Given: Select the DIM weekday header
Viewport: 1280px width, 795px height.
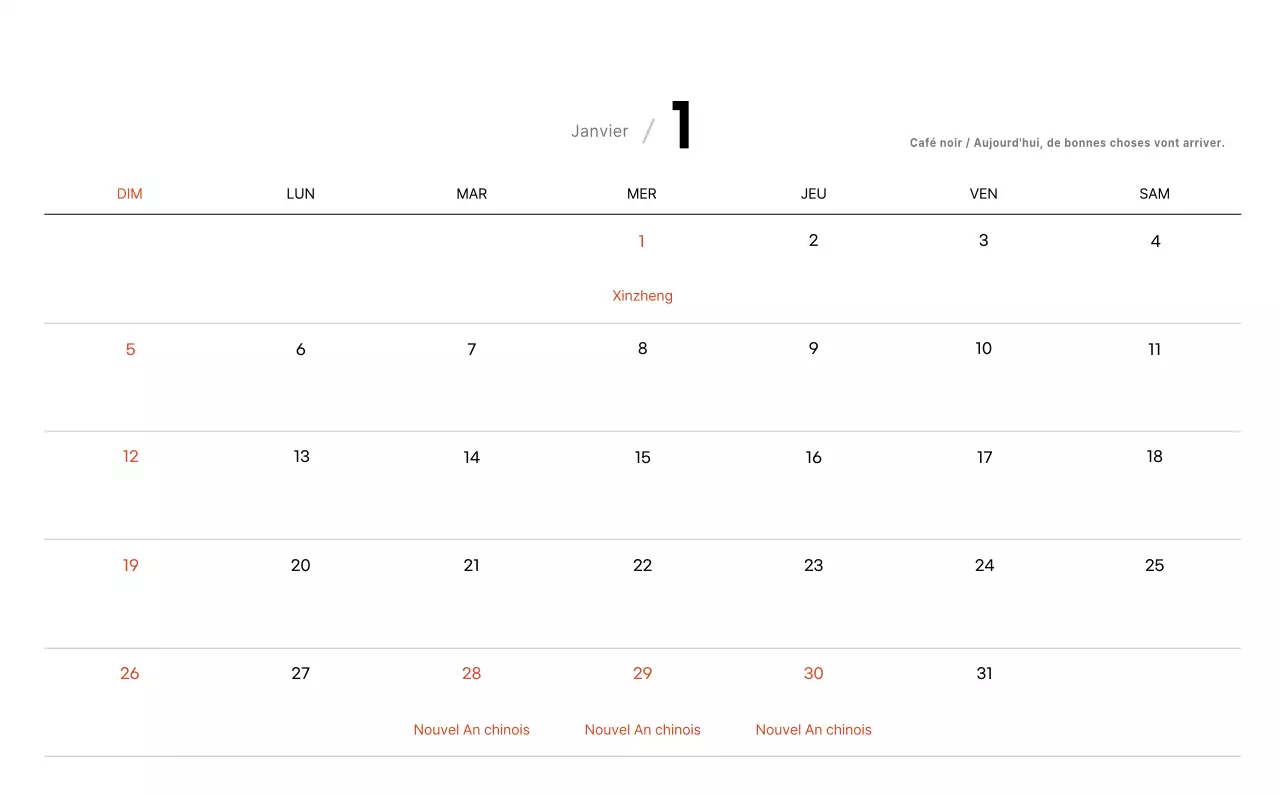Looking at the screenshot, I should pos(130,194).
